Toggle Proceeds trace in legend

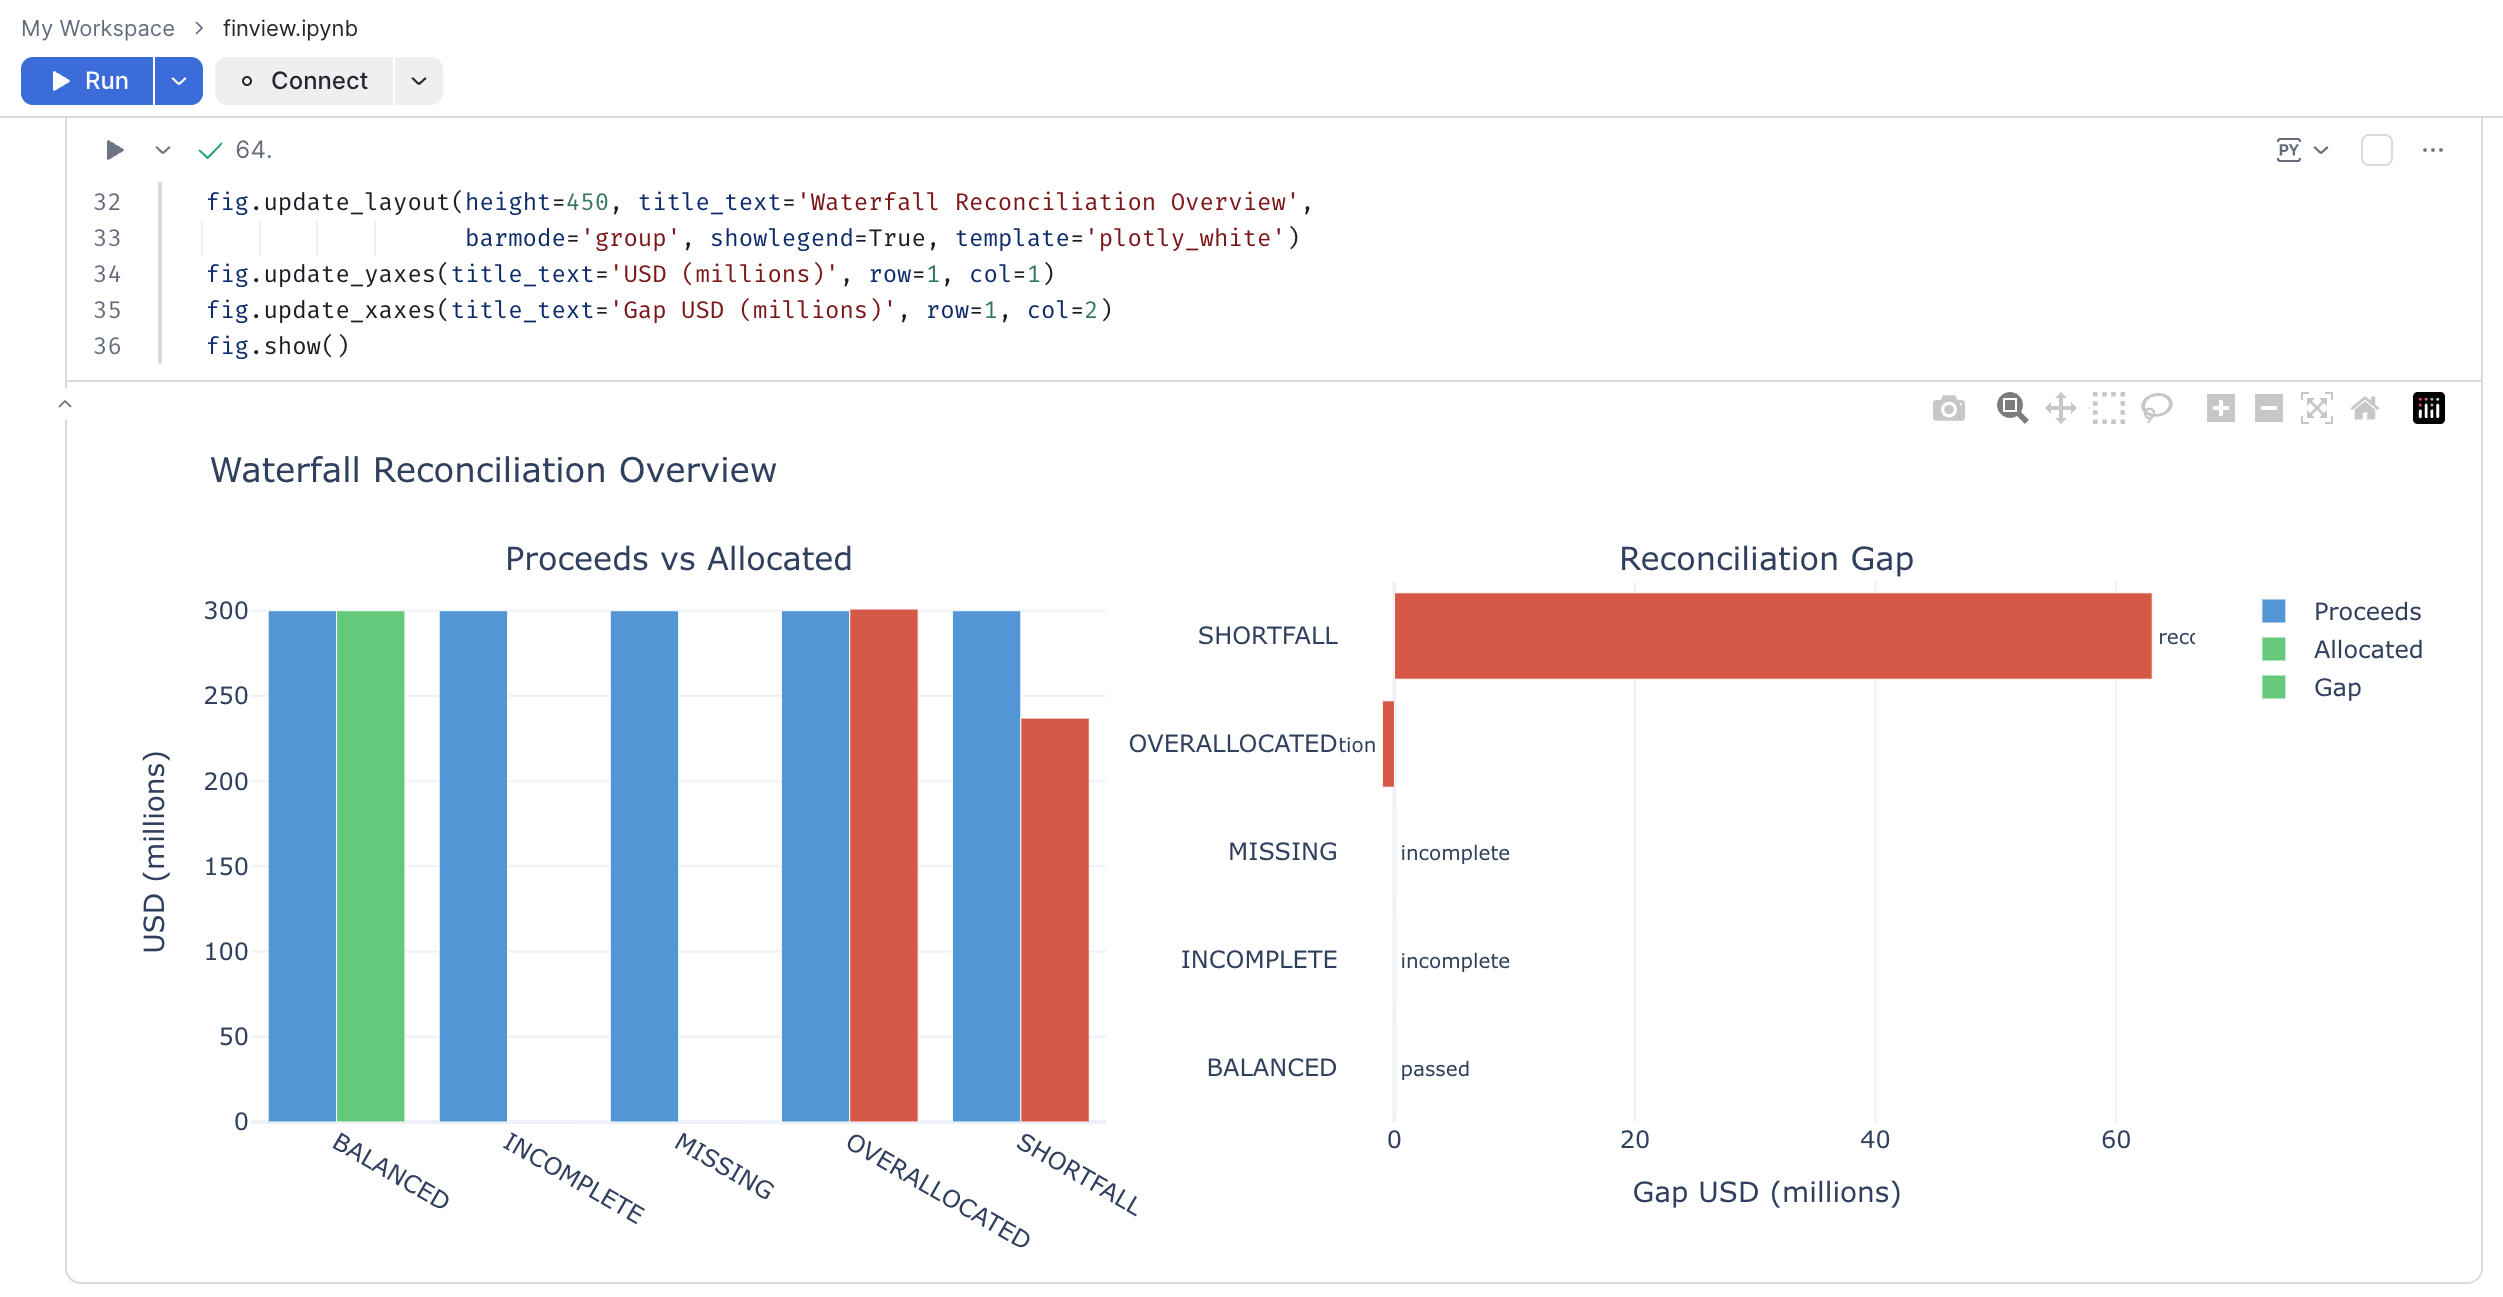[2367, 611]
